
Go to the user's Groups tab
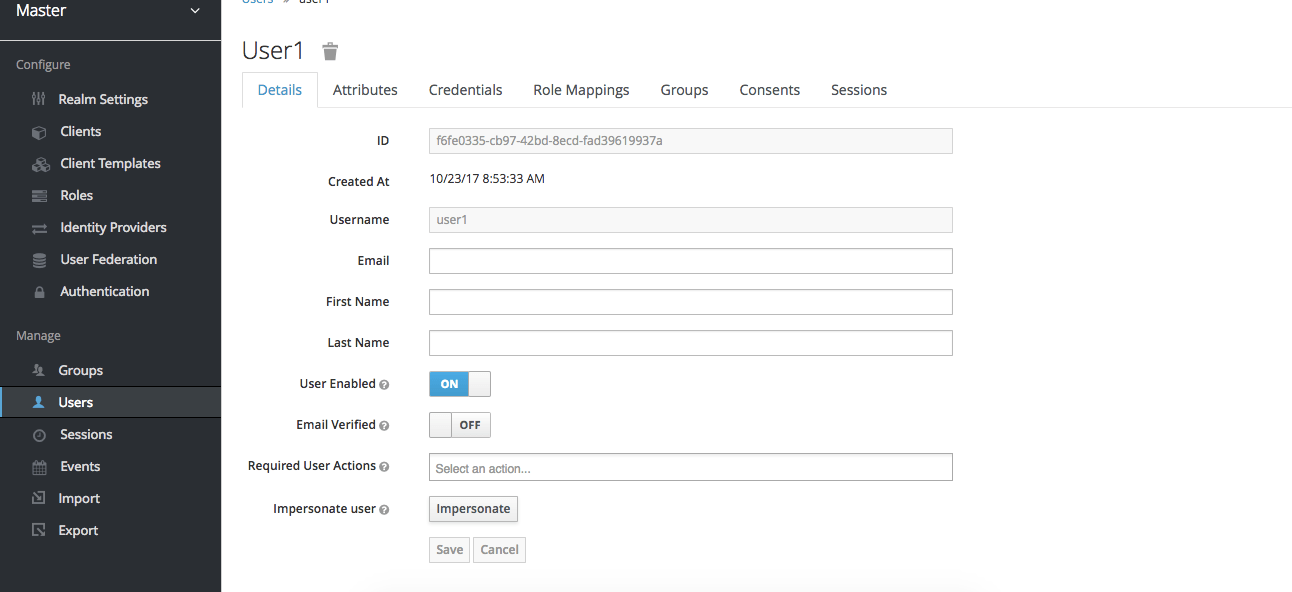(685, 90)
